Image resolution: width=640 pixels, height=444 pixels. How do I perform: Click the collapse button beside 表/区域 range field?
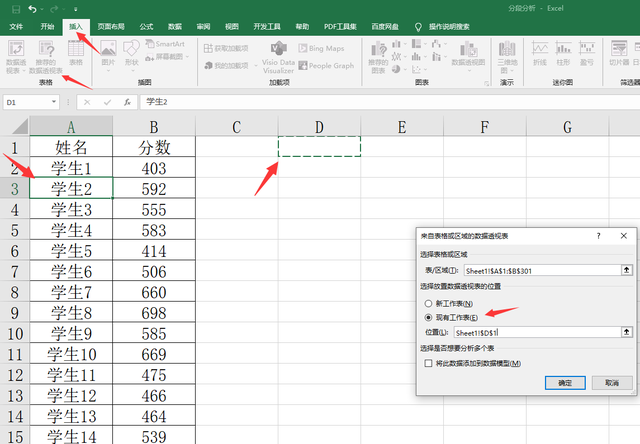[x=627, y=270]
